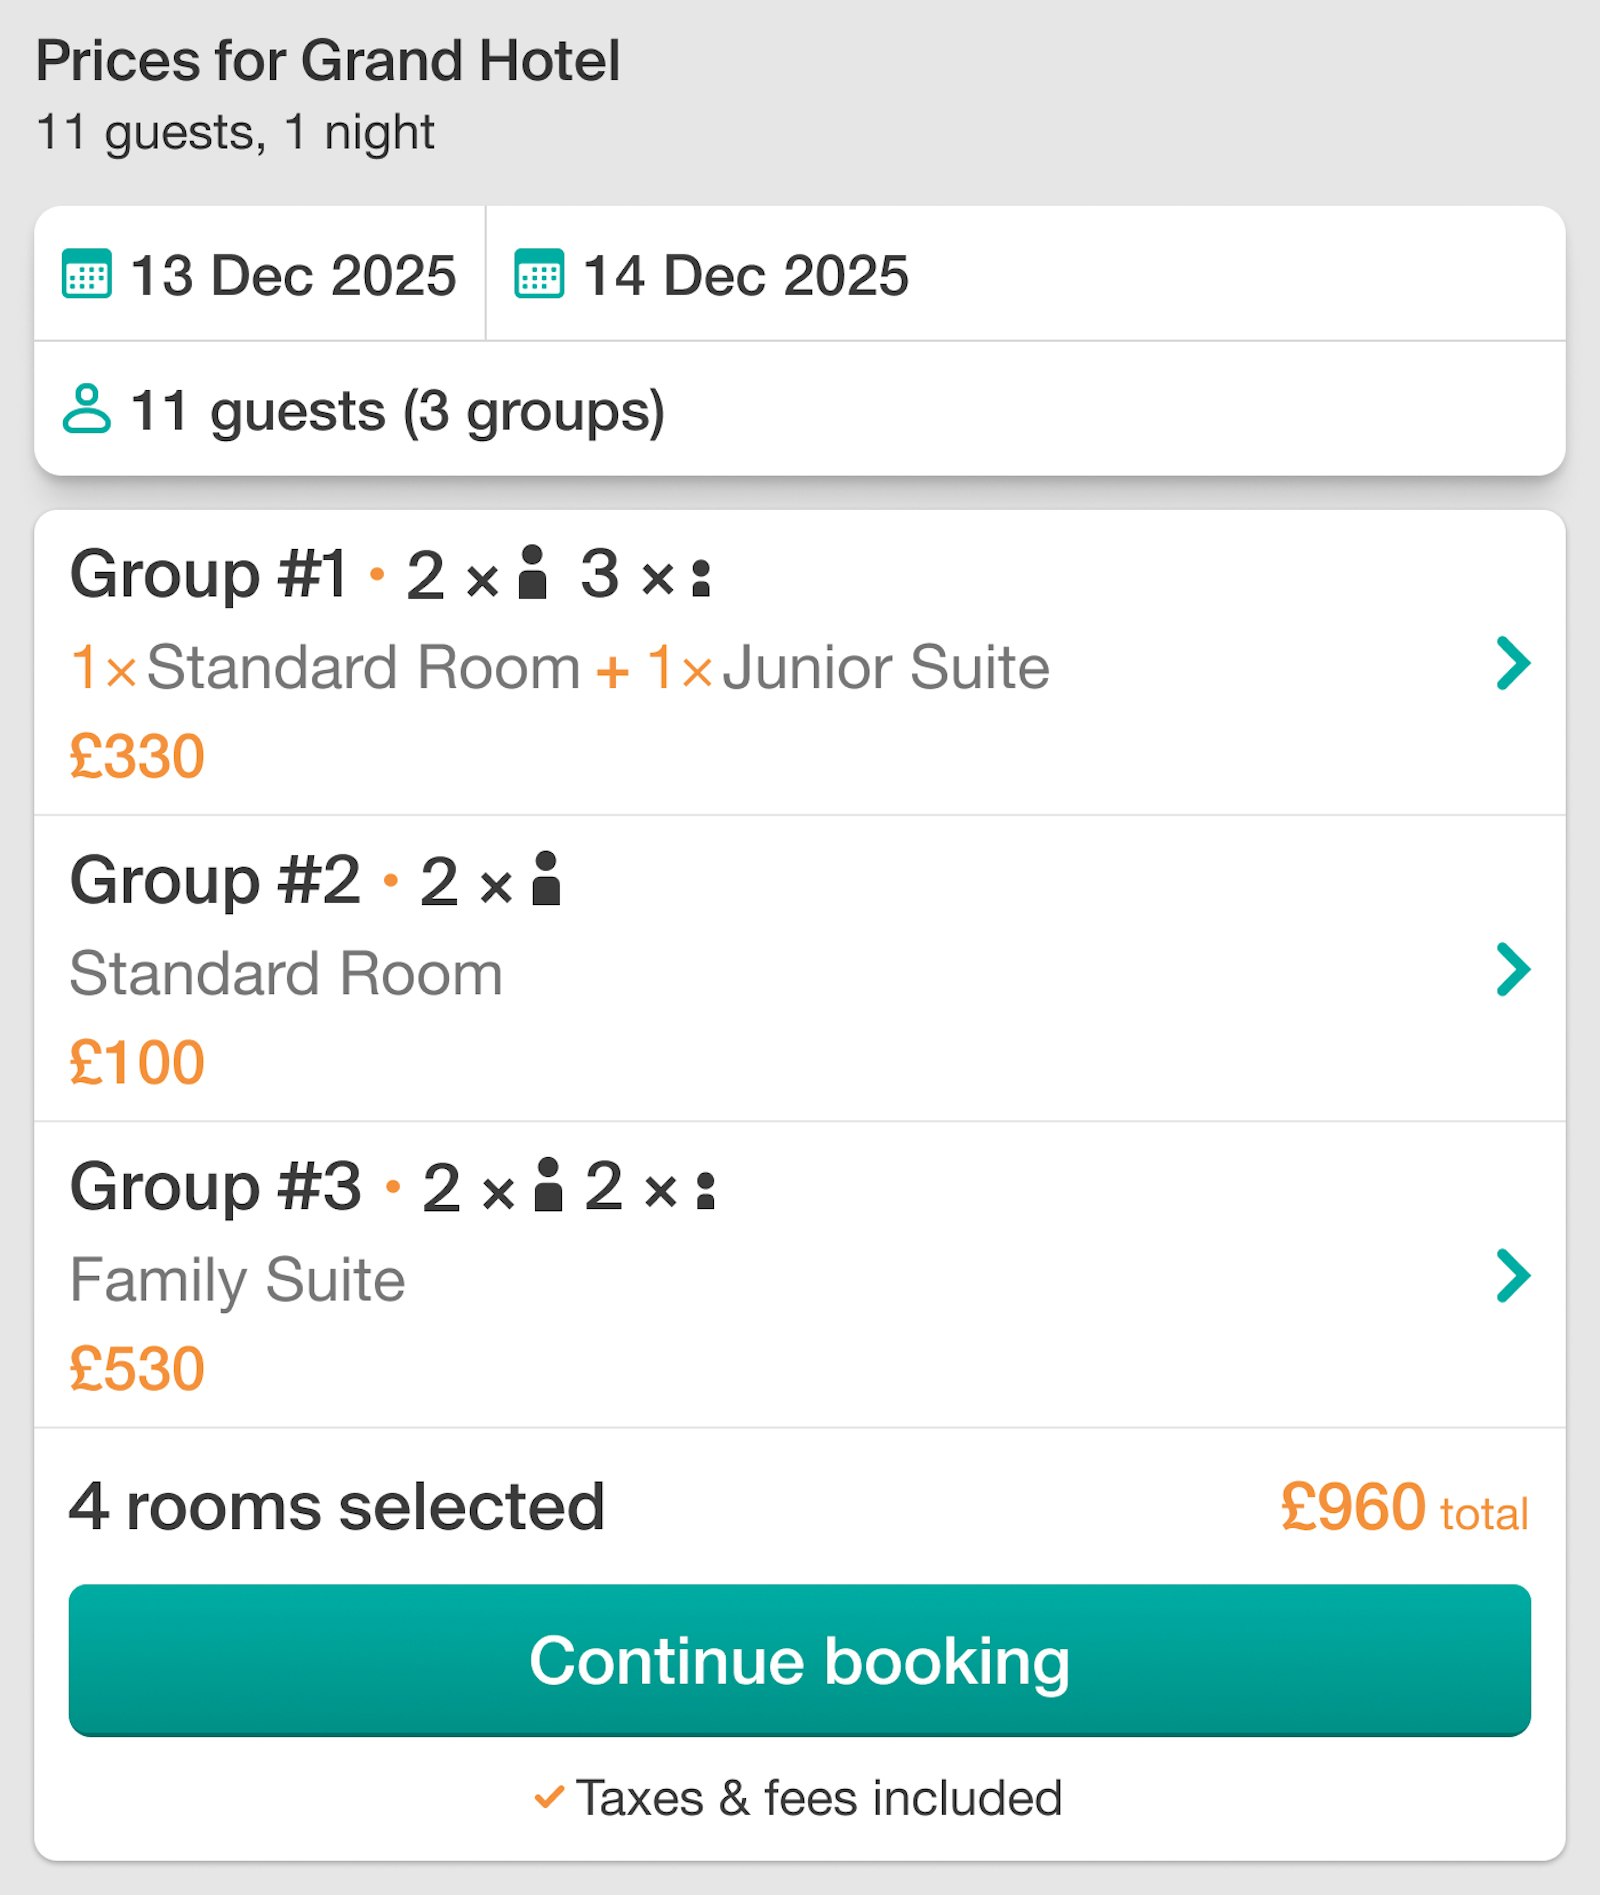The height and width of the screenshot is (1895, 1600).
Task: Click the orange taxes checkmark icon
Action: point(549,1797)
